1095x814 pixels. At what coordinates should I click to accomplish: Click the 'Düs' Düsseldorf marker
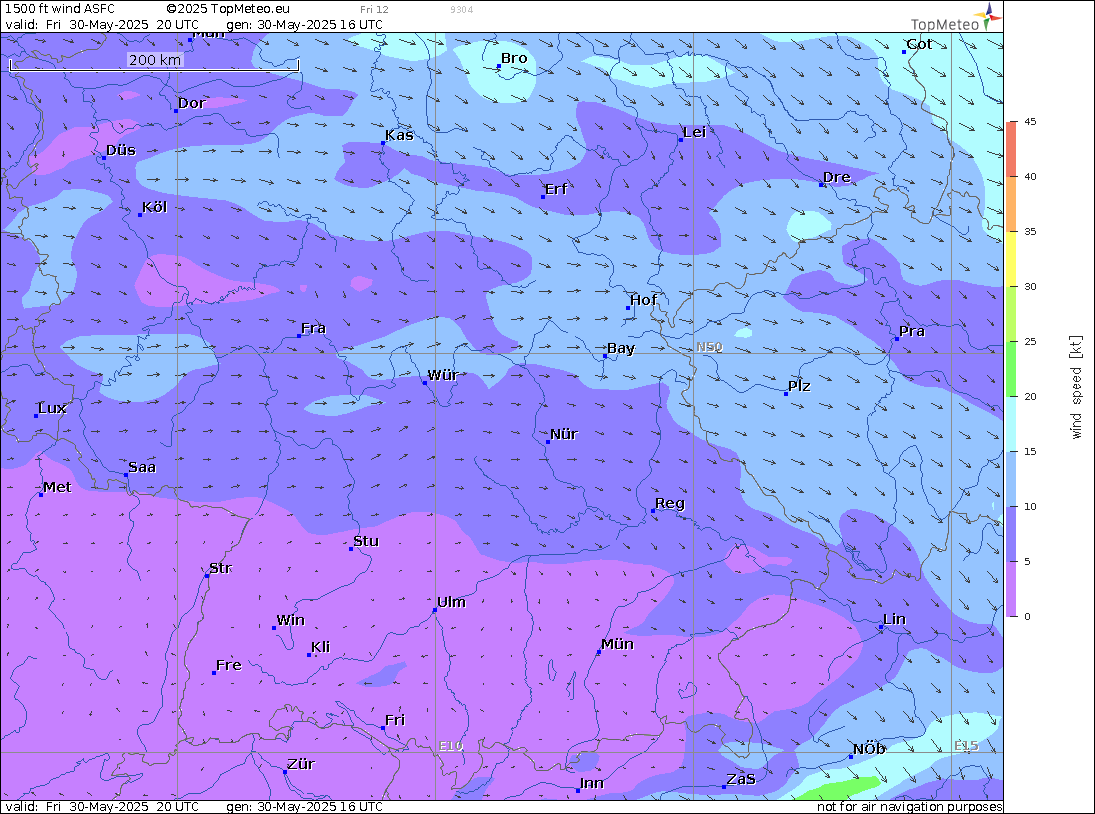click(104, 158)
